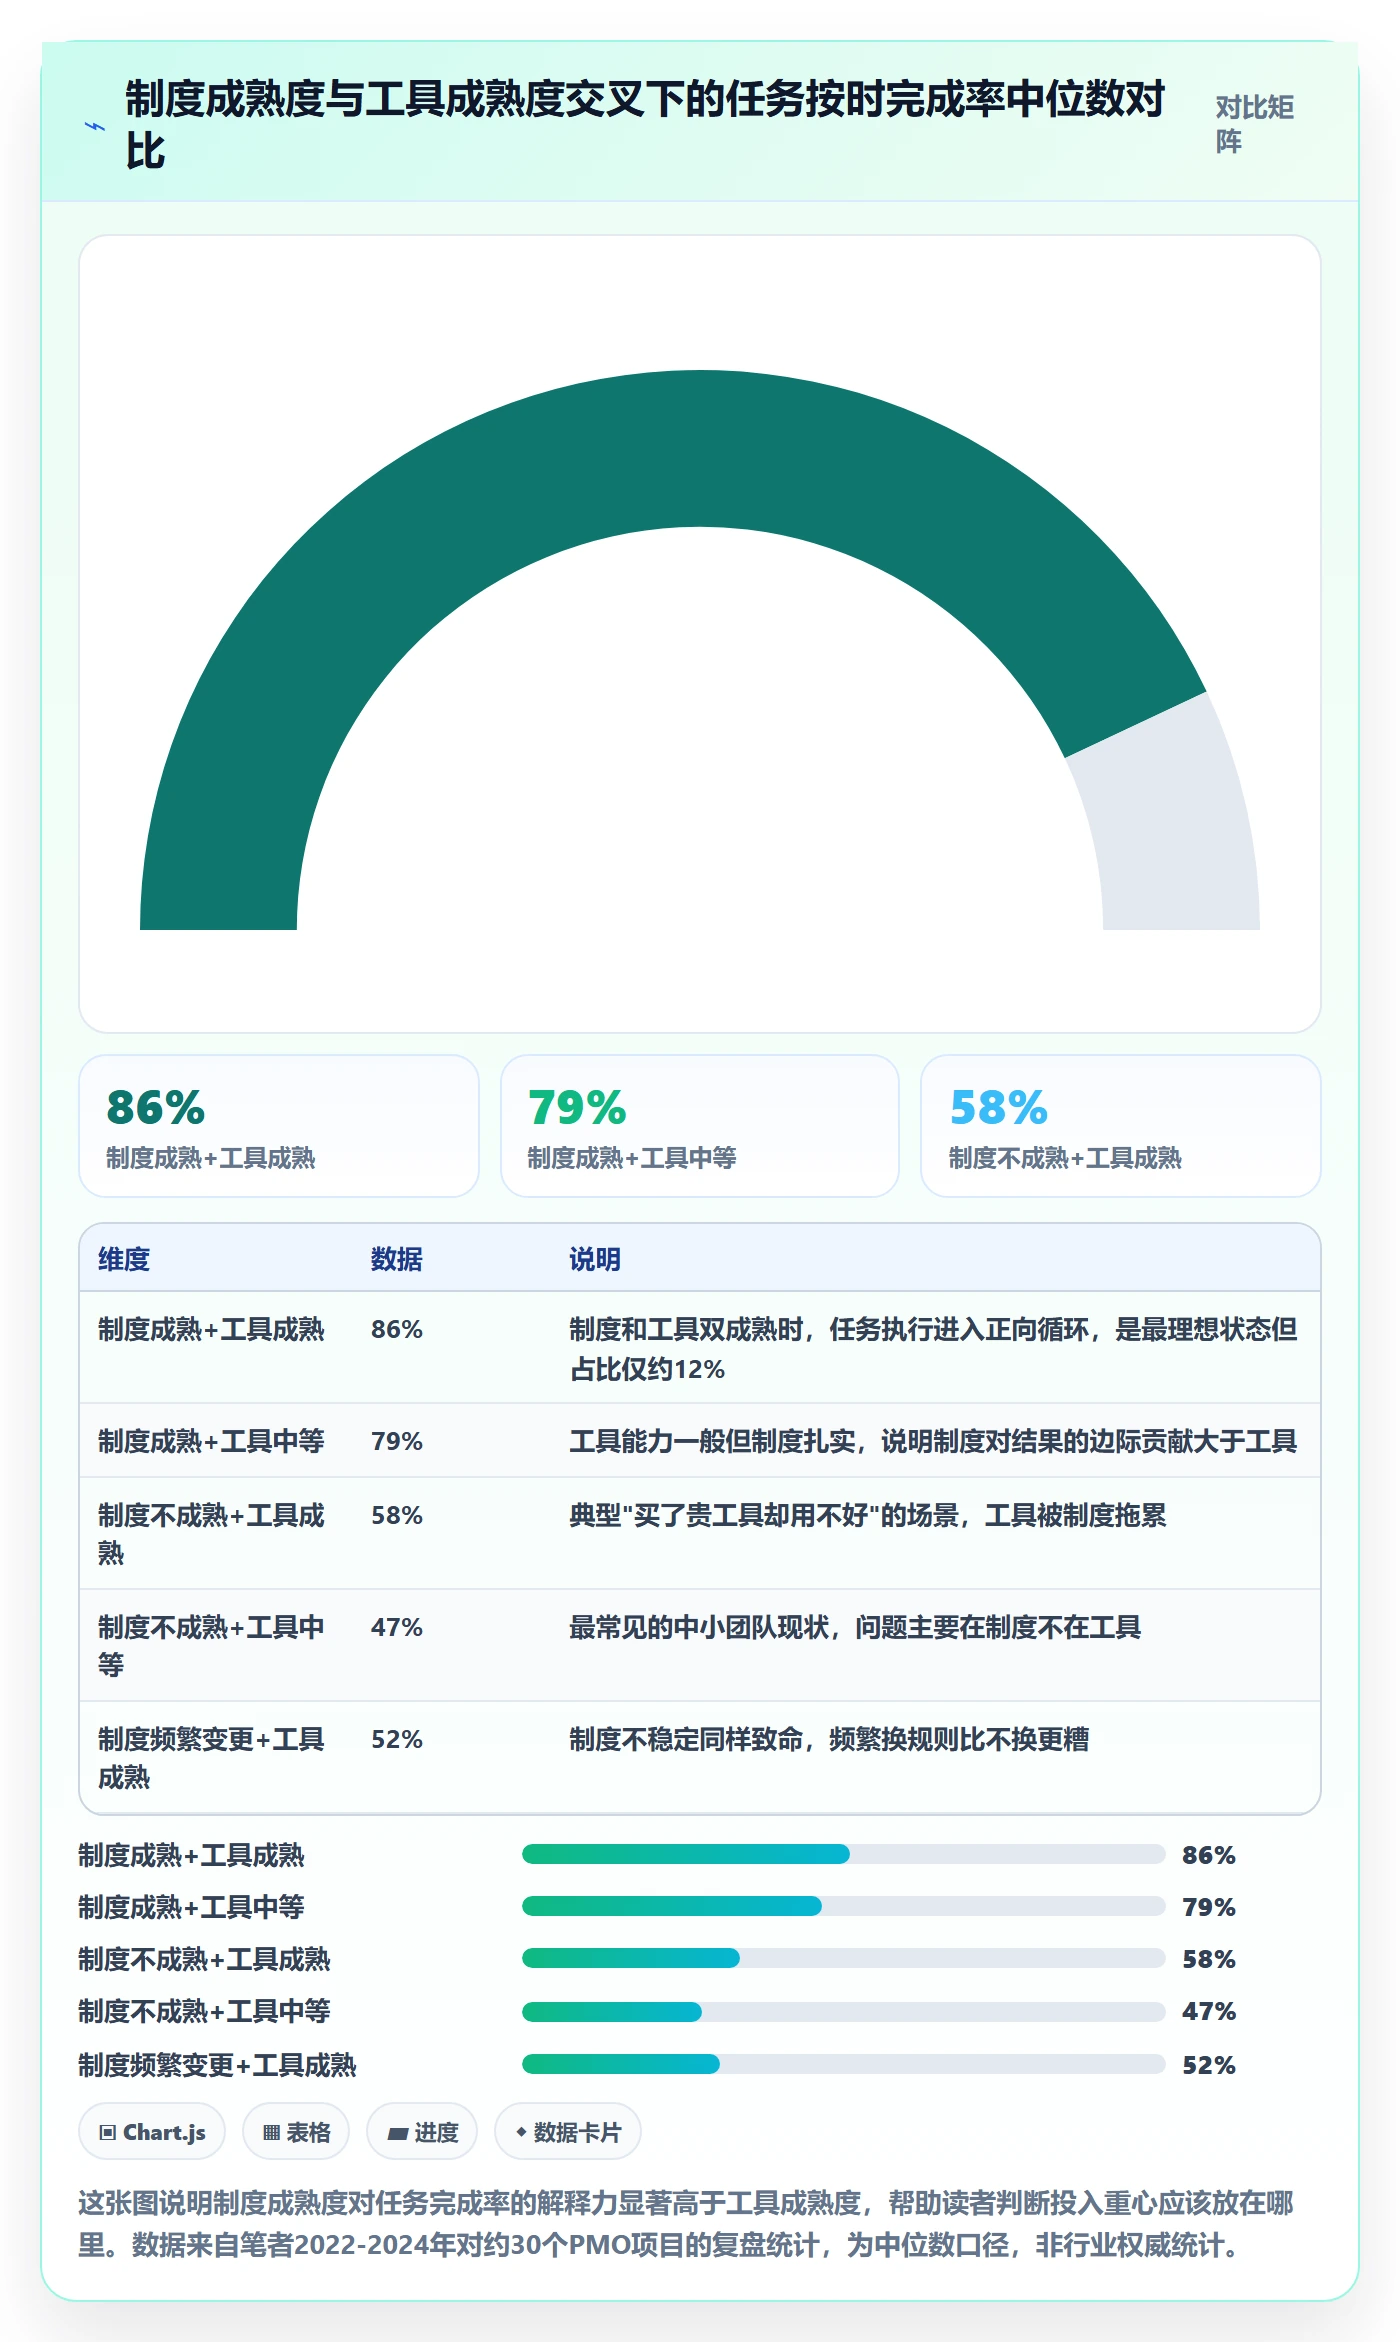Click description 最常见的中小团队现状
Image resolution: width=1400 pixels, height=2342 pixels.
[855, 1627]
